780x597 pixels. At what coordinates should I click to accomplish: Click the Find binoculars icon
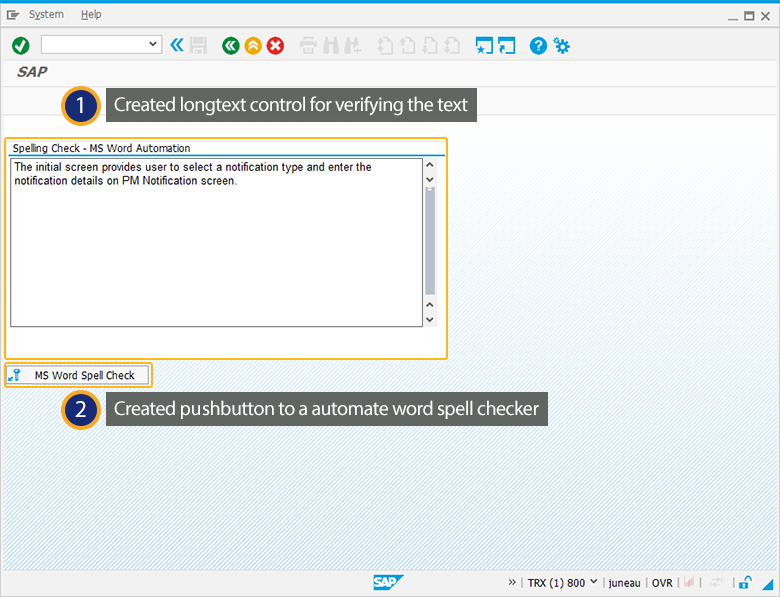pyautogui.click(x=331, y=46)
